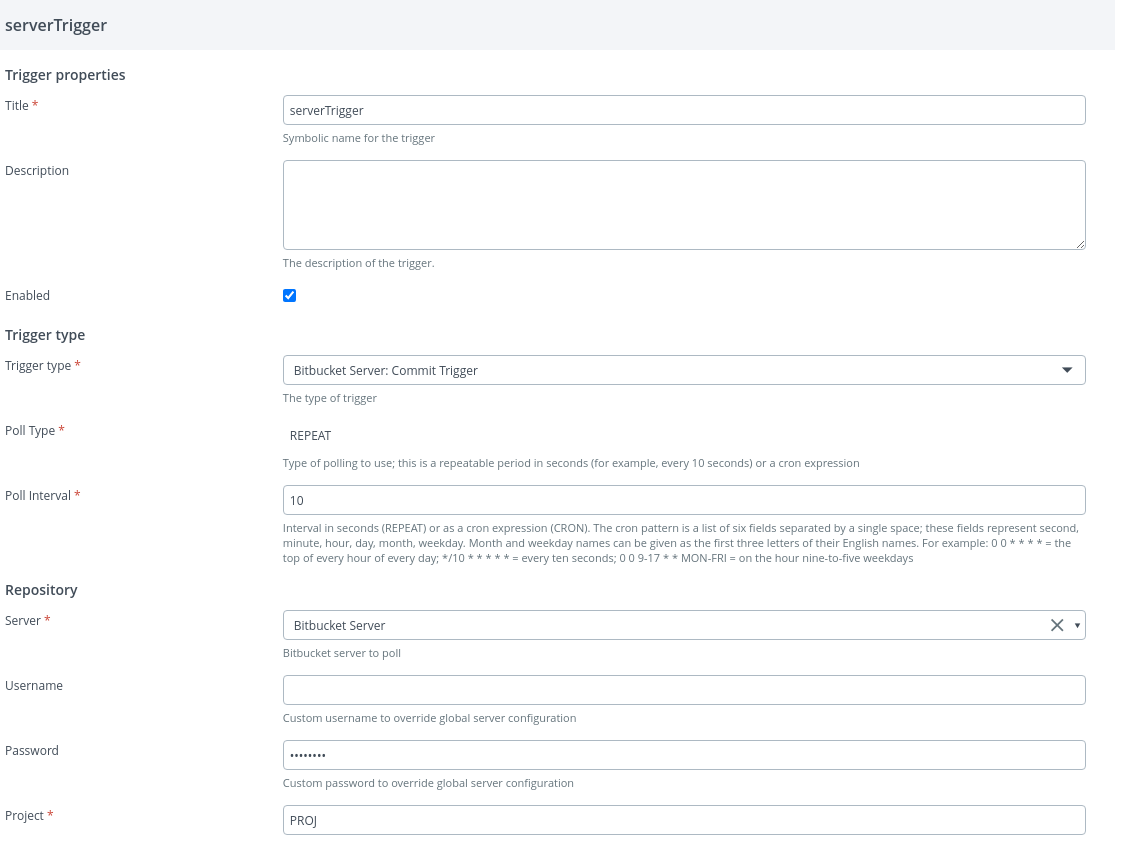Viewport: 1121px width, 843px height.
Task: Click the small arrow in the Server field
Action: click(x=1077, y=625)
